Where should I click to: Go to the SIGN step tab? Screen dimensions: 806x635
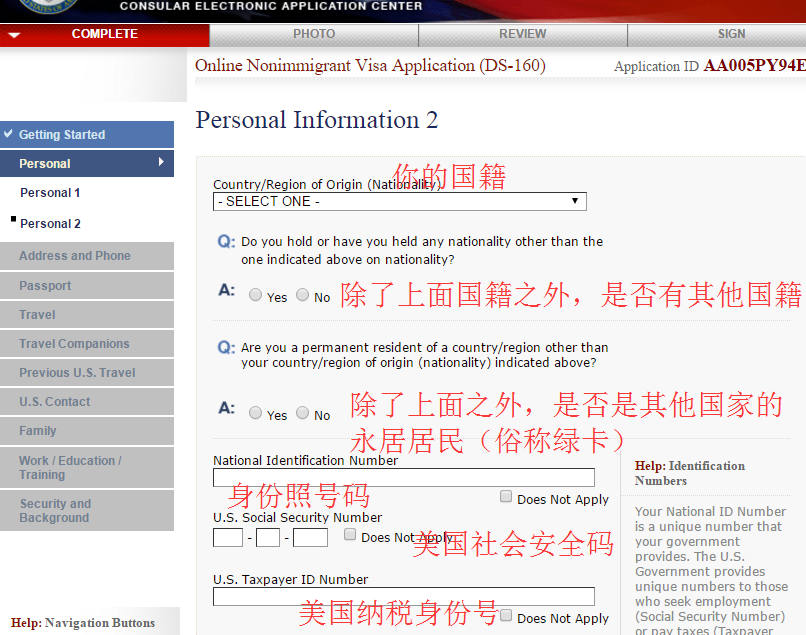click(x=731, y=34)
